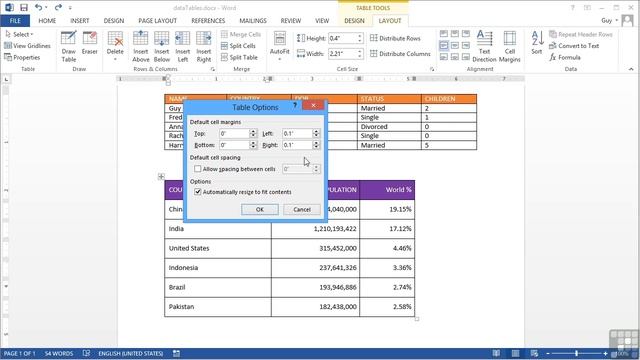Open the FILE tab

click(15, 20)
